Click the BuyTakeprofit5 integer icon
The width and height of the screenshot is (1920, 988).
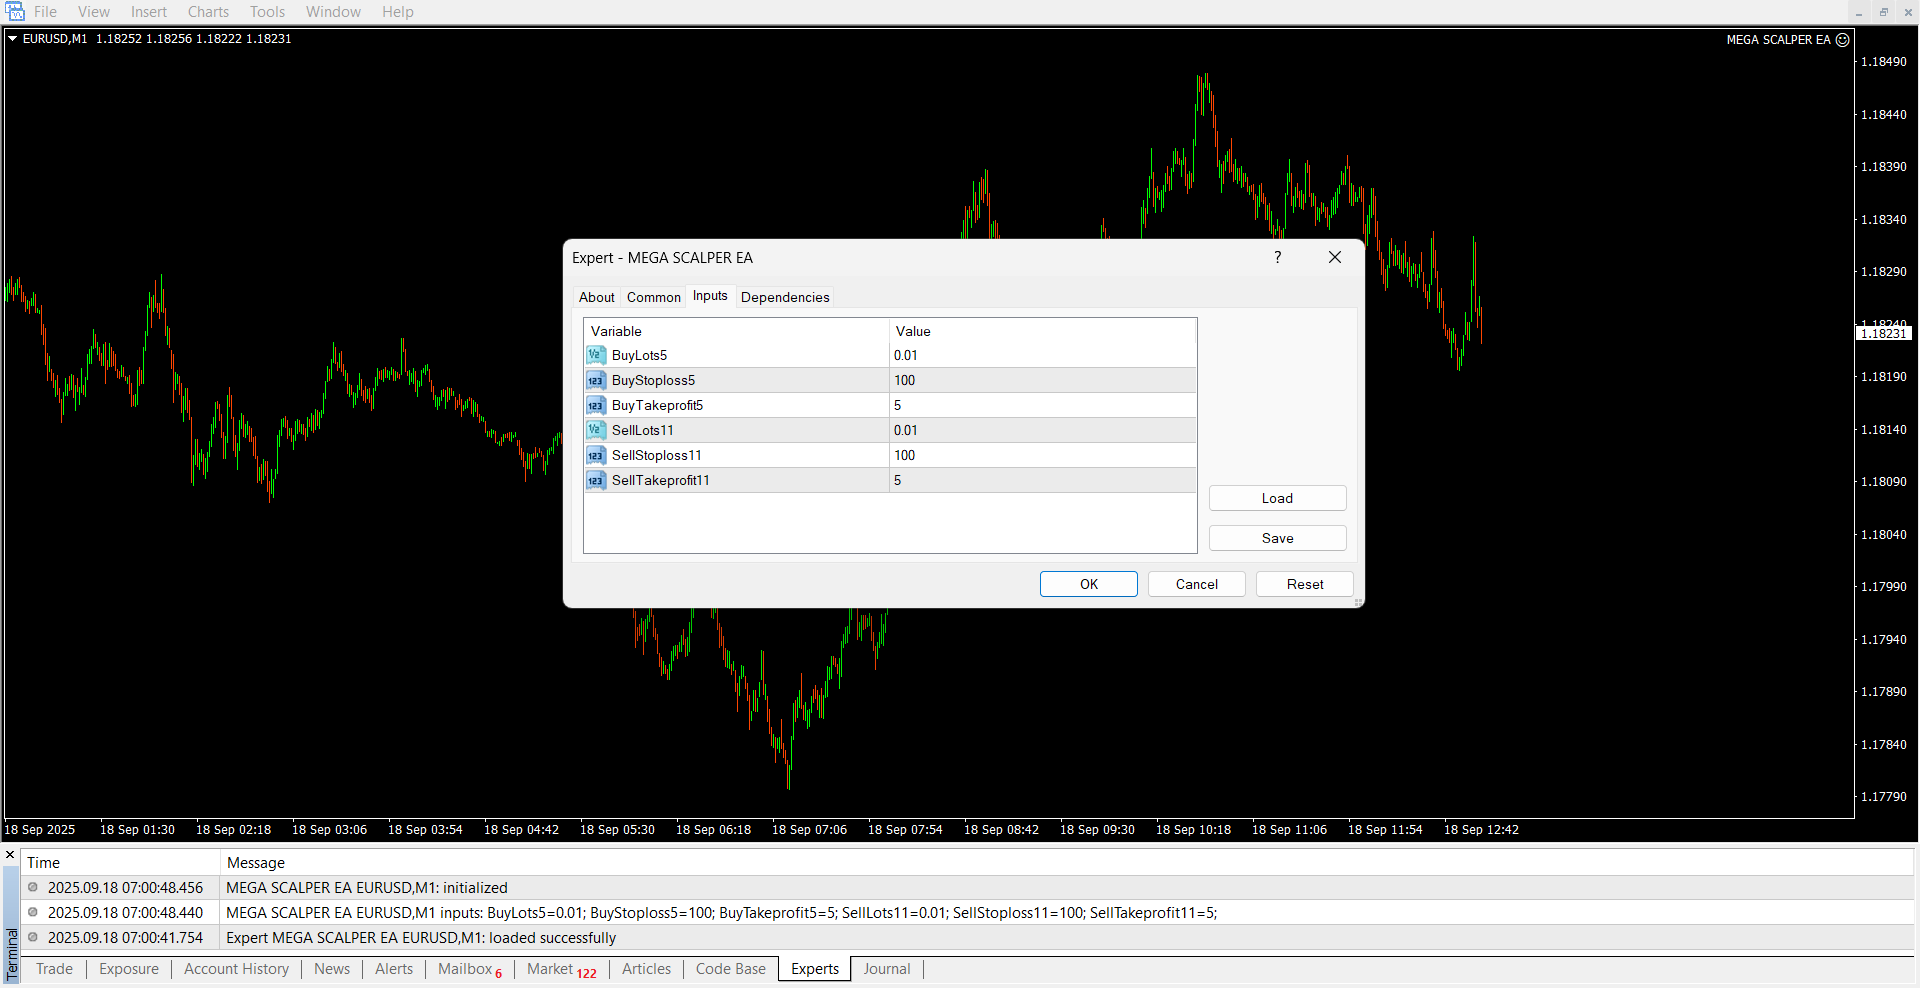(595, 405)
